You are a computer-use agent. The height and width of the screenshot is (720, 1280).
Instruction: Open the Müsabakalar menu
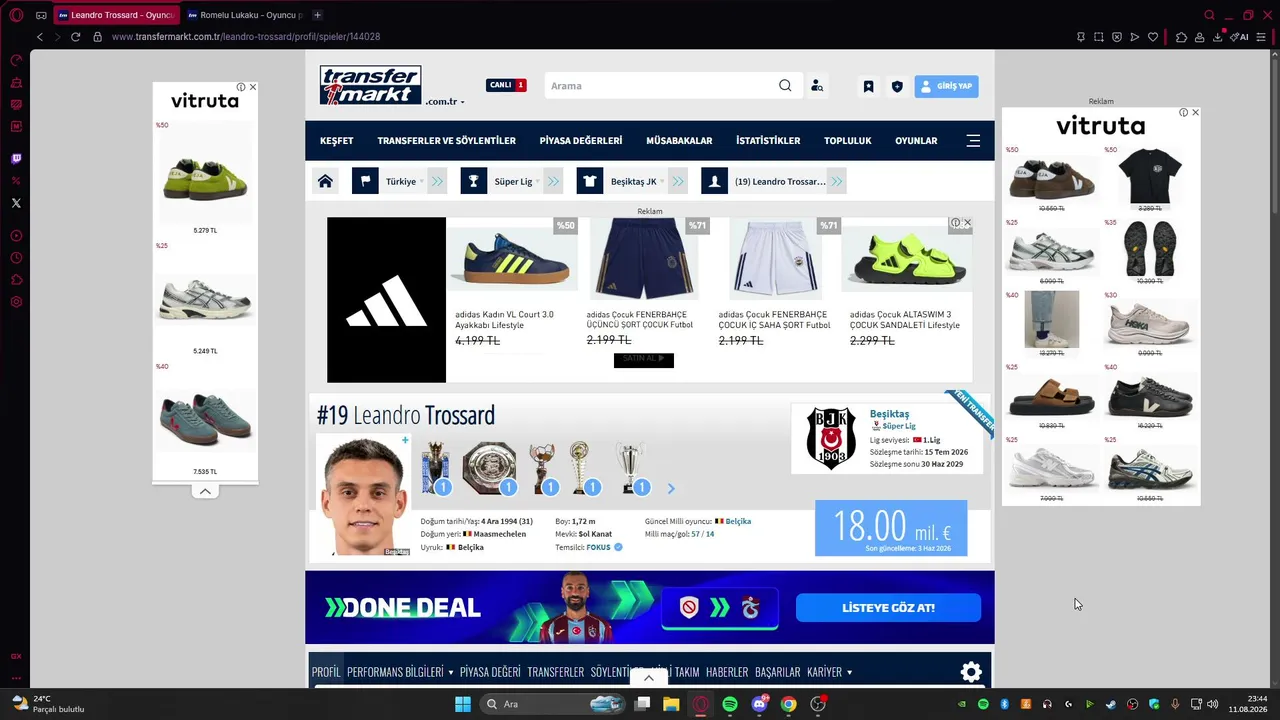tap(679, 141)
